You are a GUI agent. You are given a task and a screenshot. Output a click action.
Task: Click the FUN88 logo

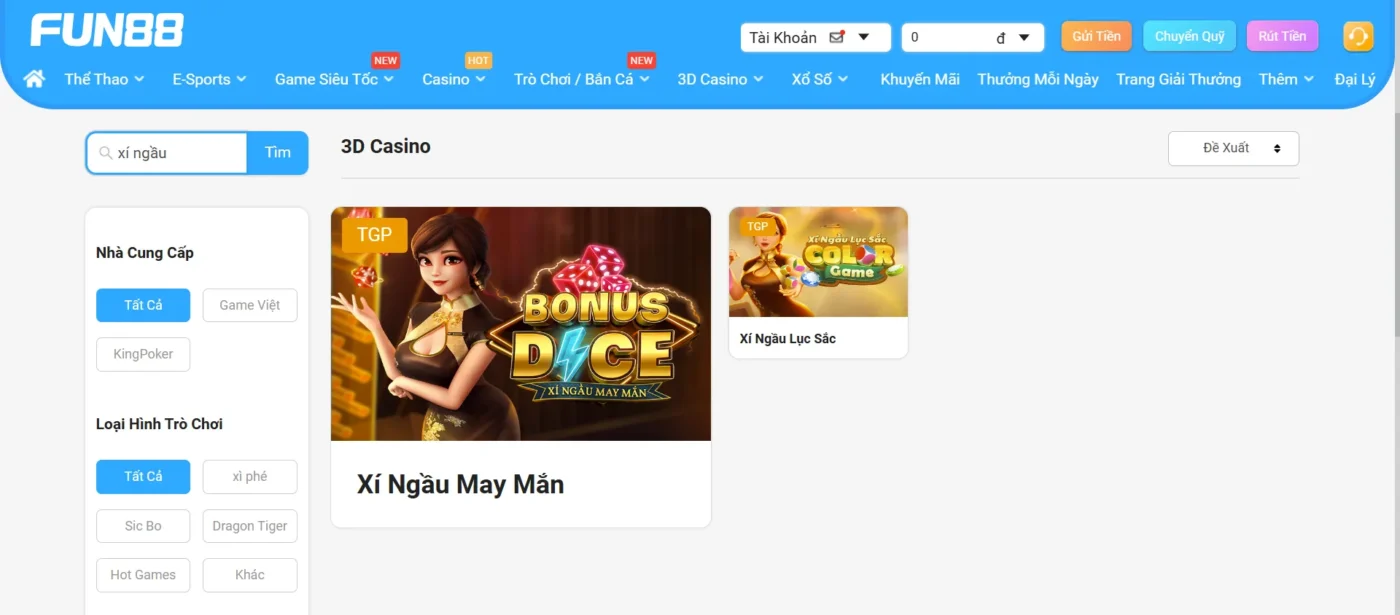pyautogui.click(x=107, y=30)
